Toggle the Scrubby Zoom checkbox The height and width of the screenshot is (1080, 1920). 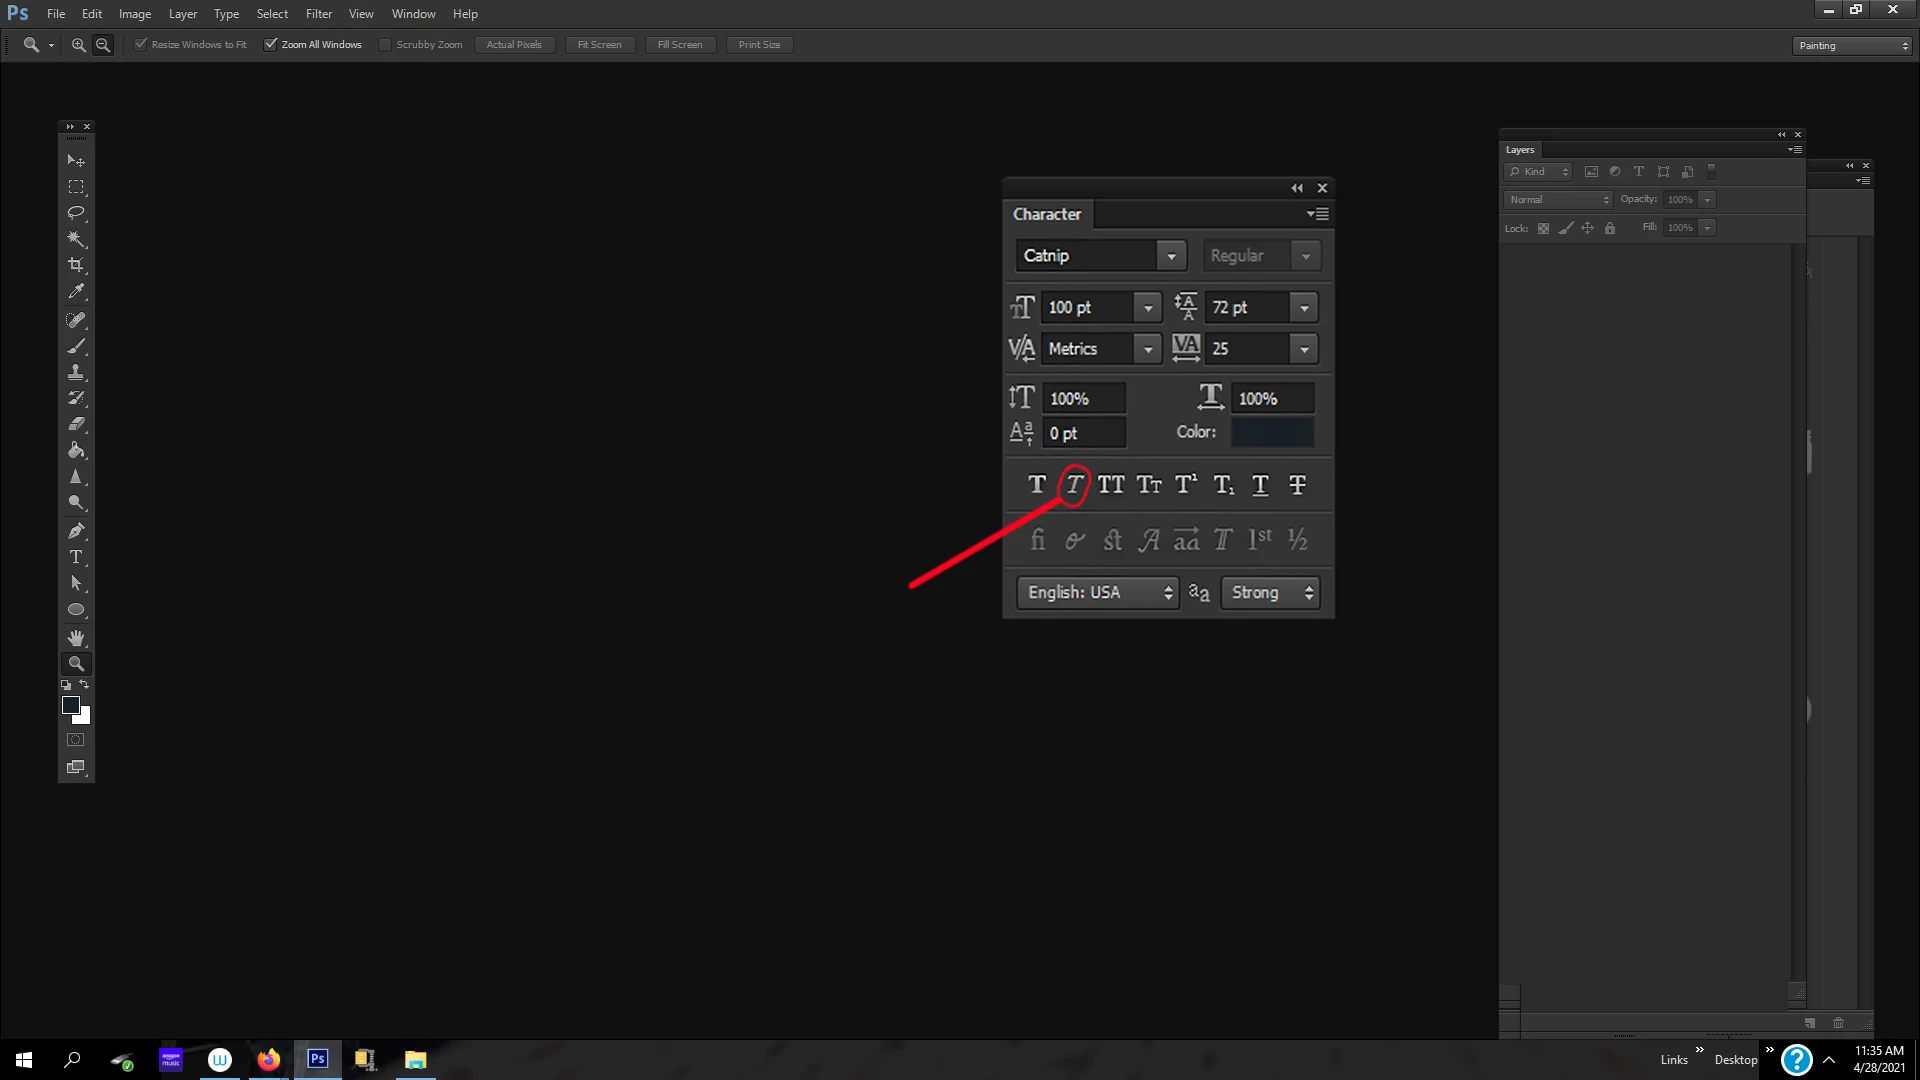385,44
